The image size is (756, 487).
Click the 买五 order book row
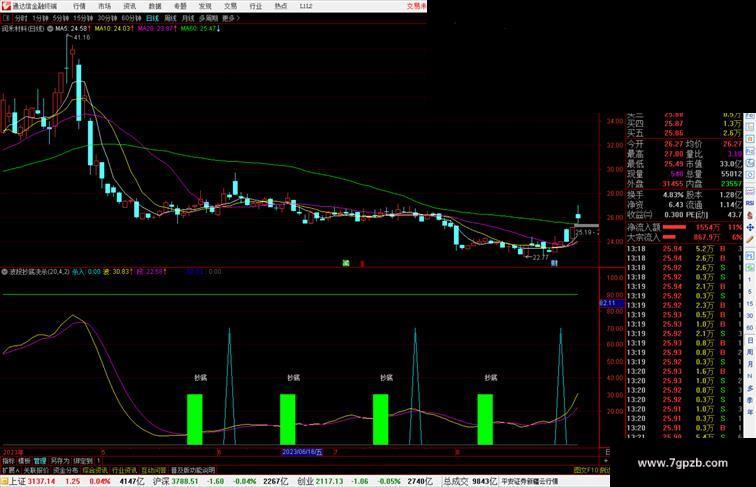click(x=684, y=133)
